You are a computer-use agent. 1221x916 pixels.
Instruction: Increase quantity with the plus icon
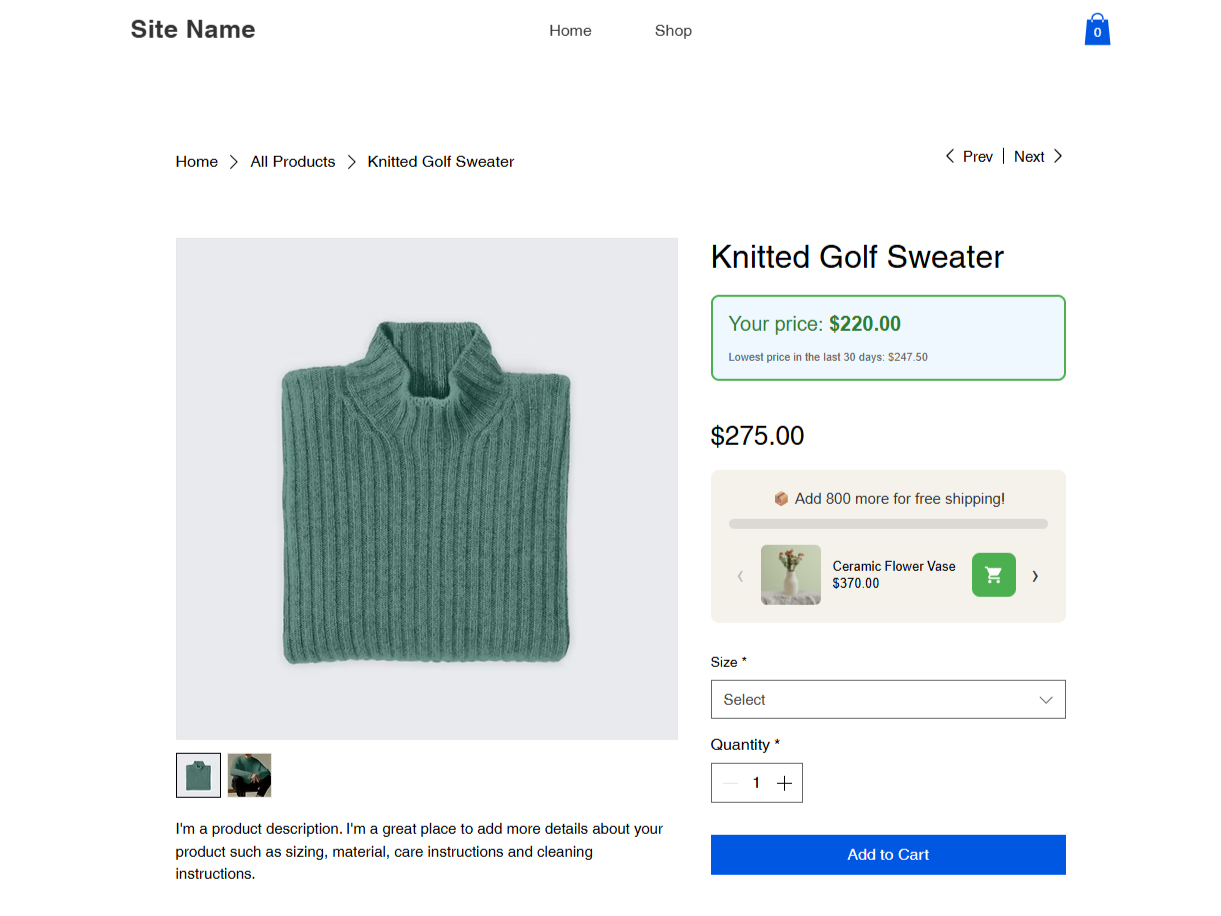coord(784,783)
